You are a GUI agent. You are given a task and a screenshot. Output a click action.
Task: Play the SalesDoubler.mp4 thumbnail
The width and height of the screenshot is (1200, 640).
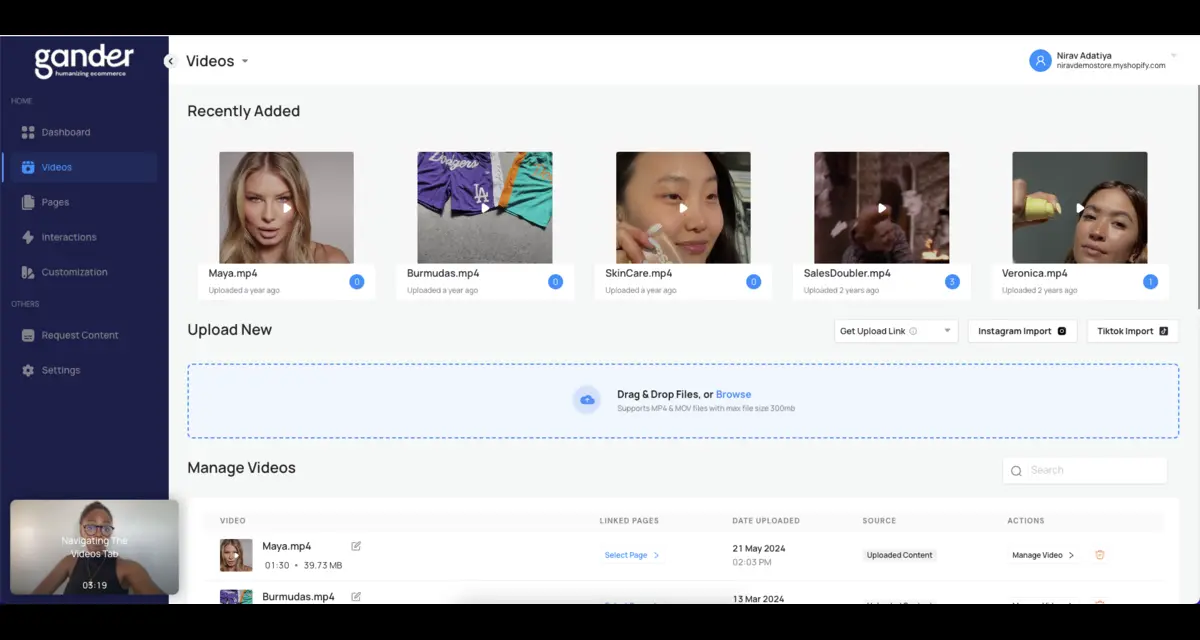882,208
